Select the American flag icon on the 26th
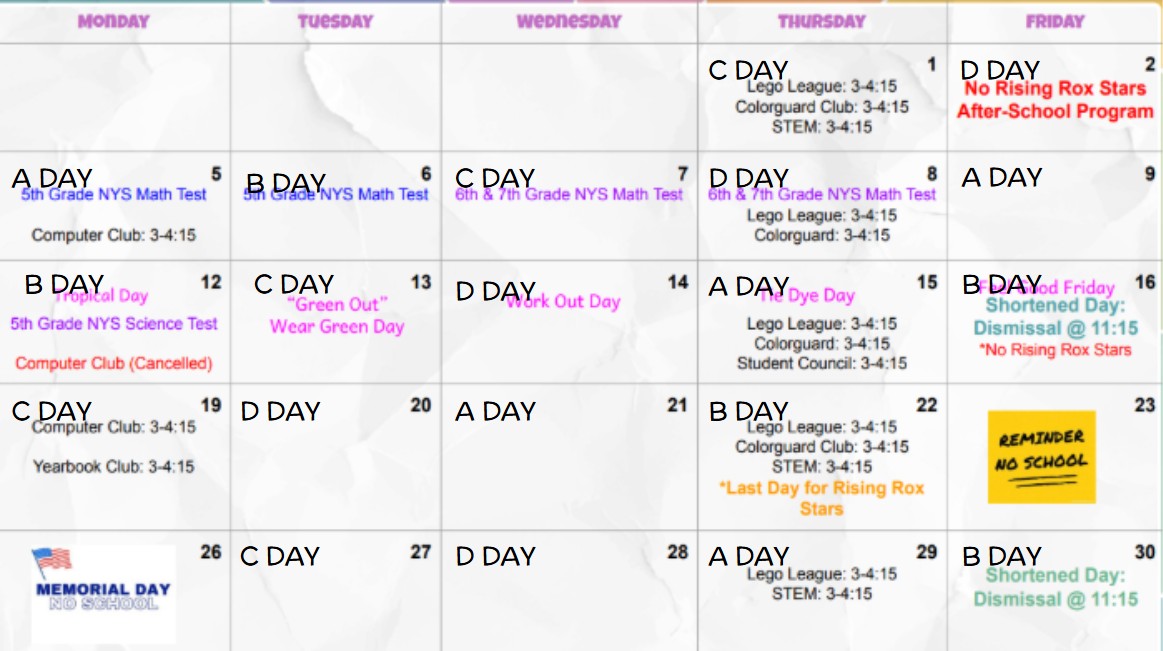The height and width of the screenshot is (651, 1163). [x=52, y=562]
